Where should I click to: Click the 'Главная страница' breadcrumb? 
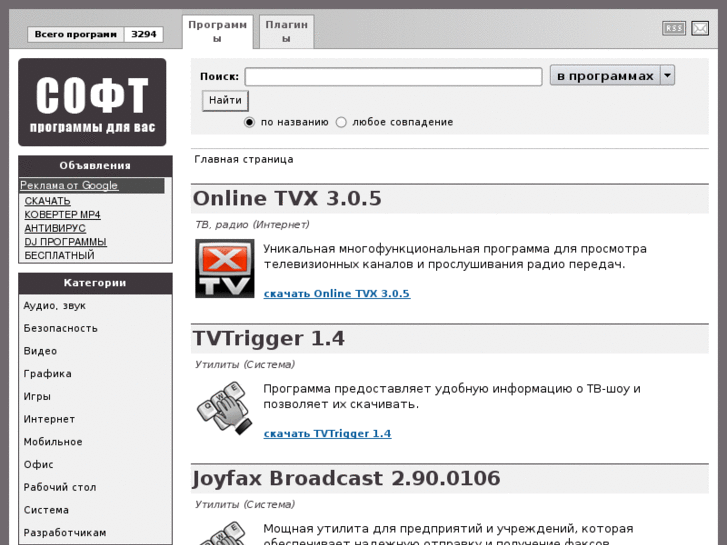244,160
